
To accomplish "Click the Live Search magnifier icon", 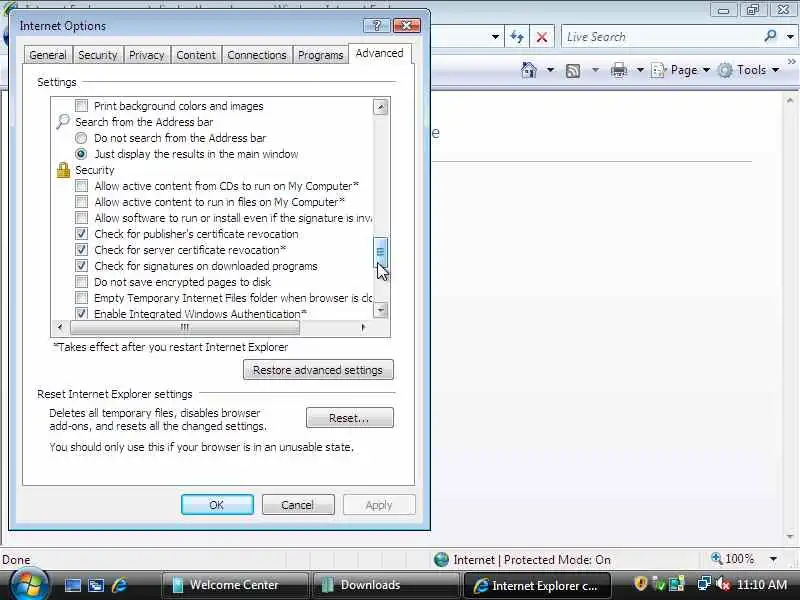I will pos(770,36).
